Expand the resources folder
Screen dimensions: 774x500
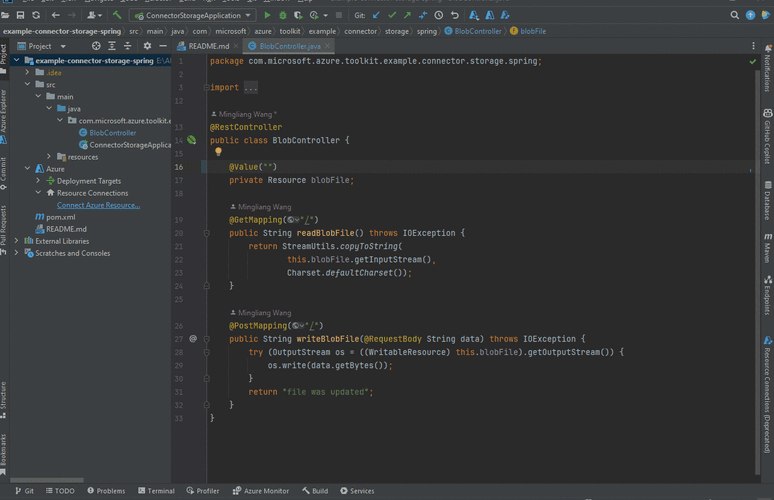click(49, 156)
